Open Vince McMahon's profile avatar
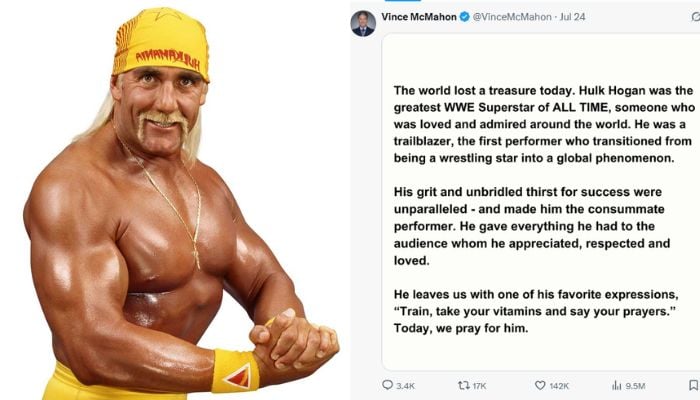The width and height of the screenshot is (700, 400). pos(363,22)
